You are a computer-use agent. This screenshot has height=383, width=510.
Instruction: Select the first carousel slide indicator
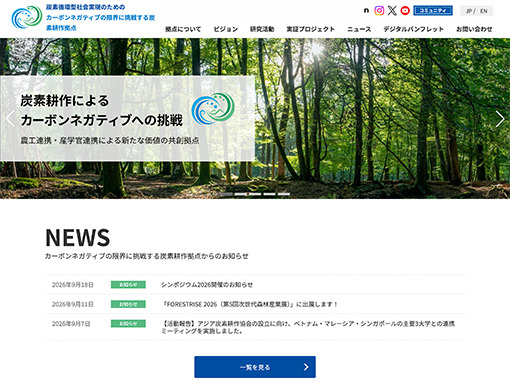coord(227,194)
